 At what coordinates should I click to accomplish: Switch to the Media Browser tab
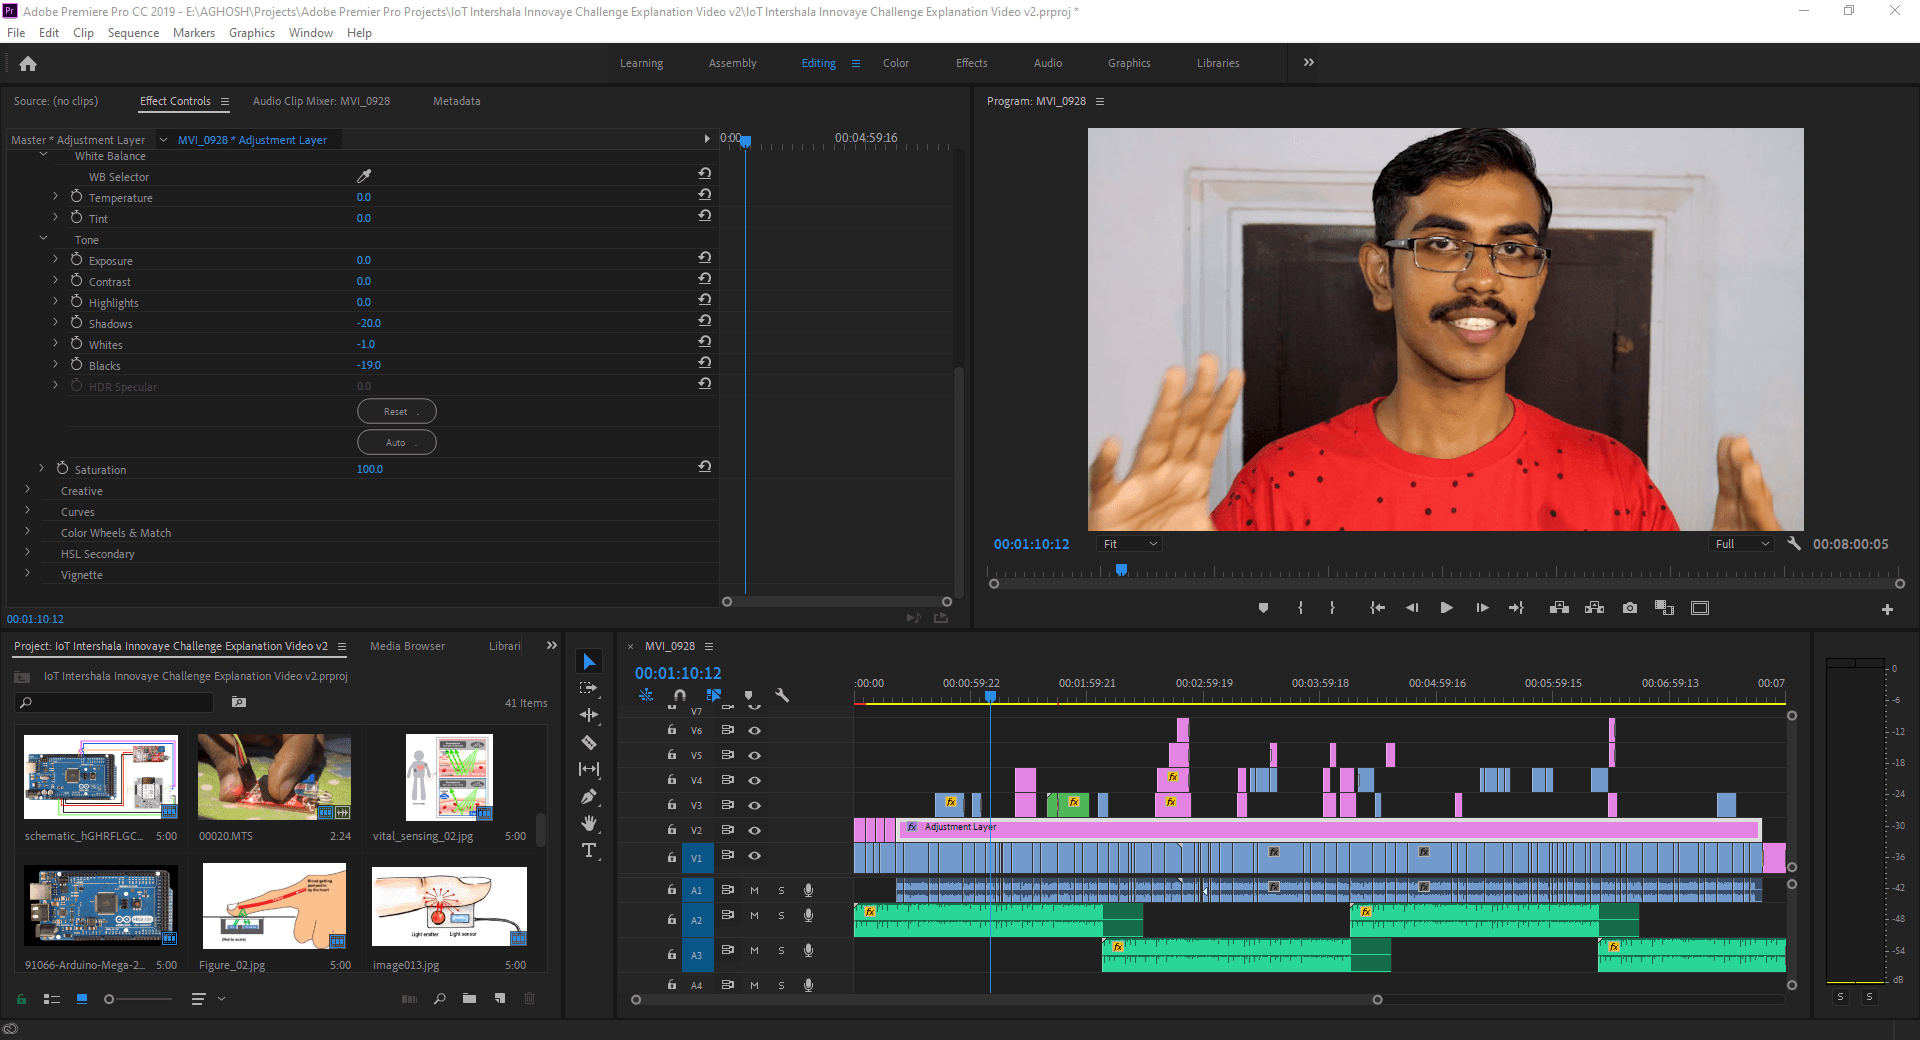click(x=406, y=645)
